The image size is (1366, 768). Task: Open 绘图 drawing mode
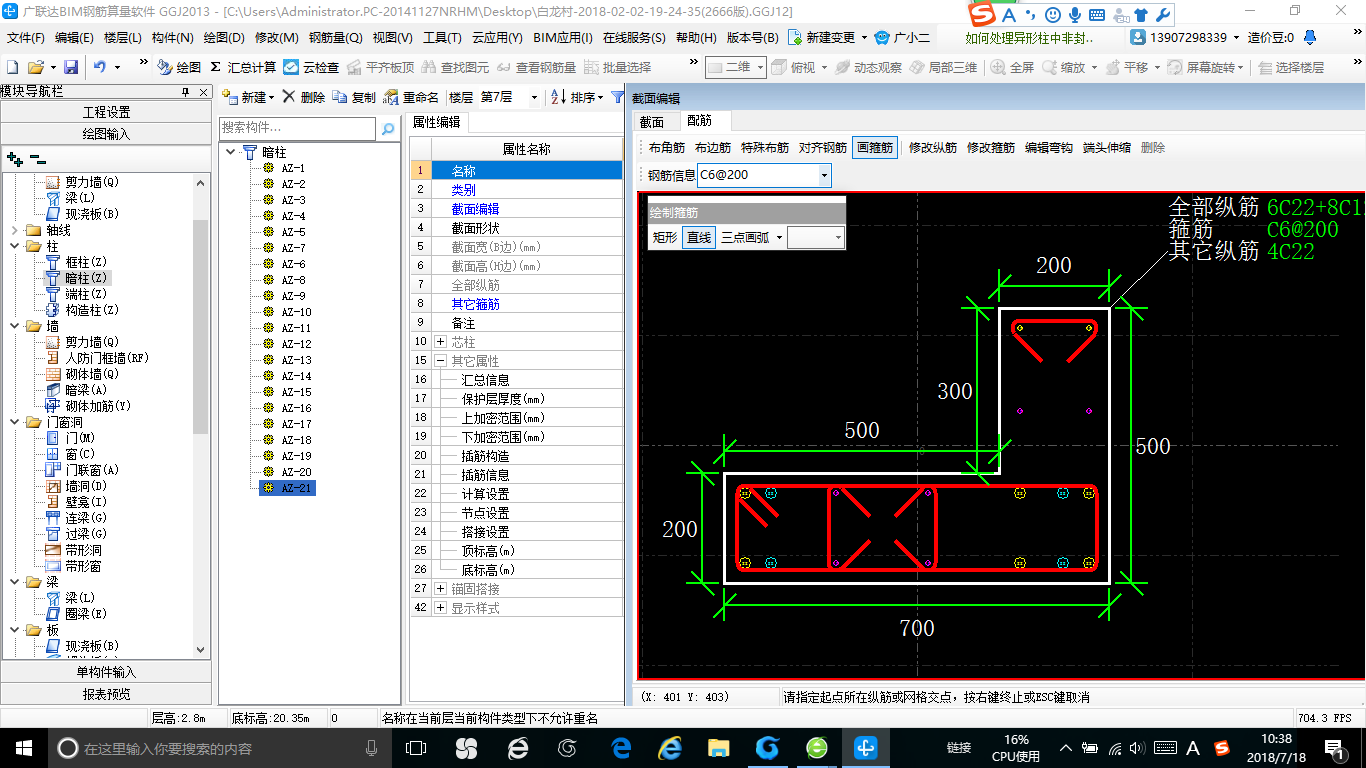pos(179,67)
